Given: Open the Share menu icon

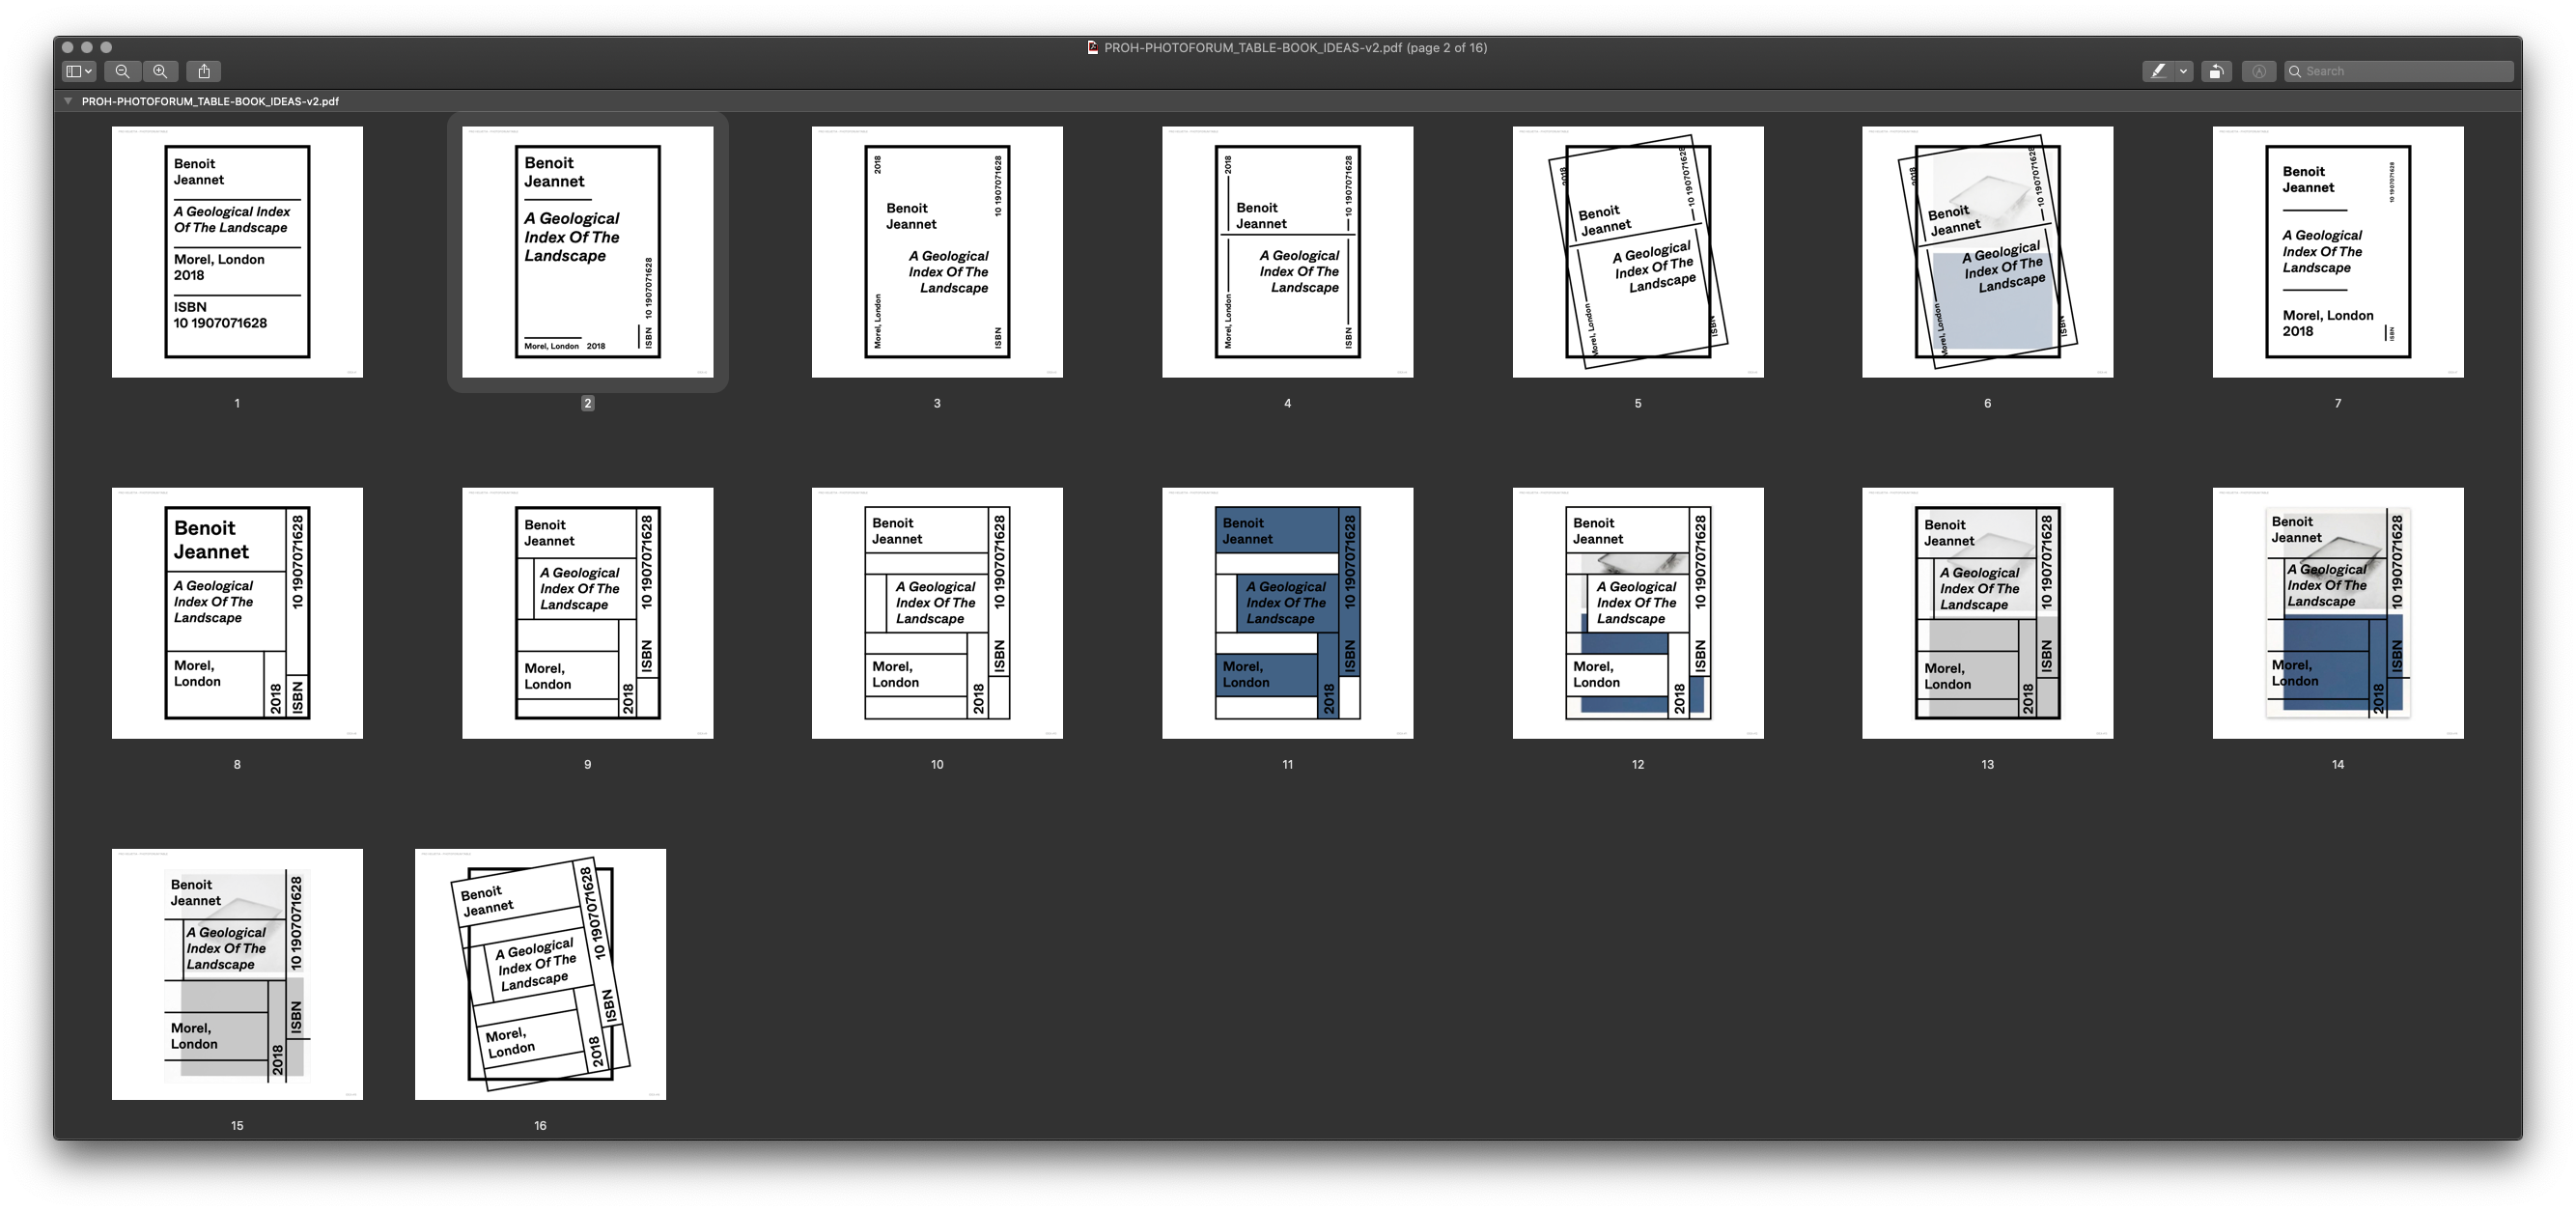Looking at the screenshot, I should click(x=204, y=71).
